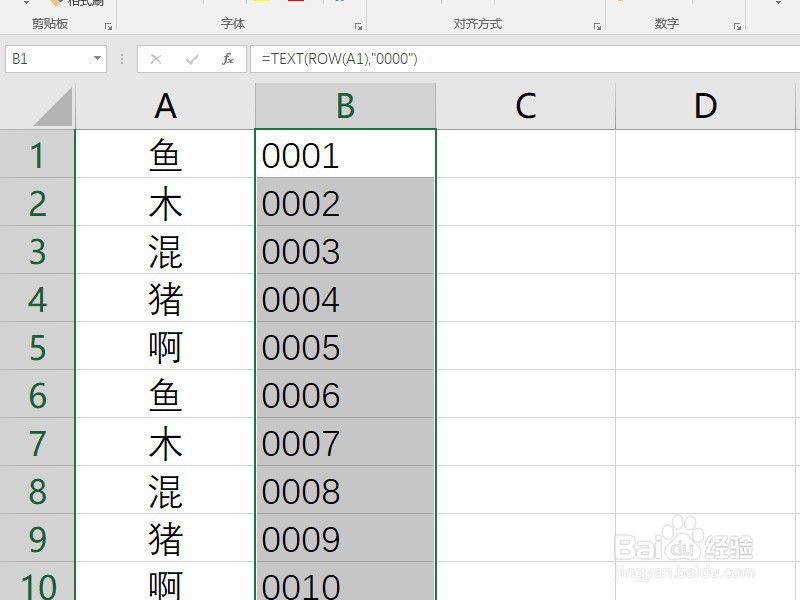Select column B header

tap(345, 106)
